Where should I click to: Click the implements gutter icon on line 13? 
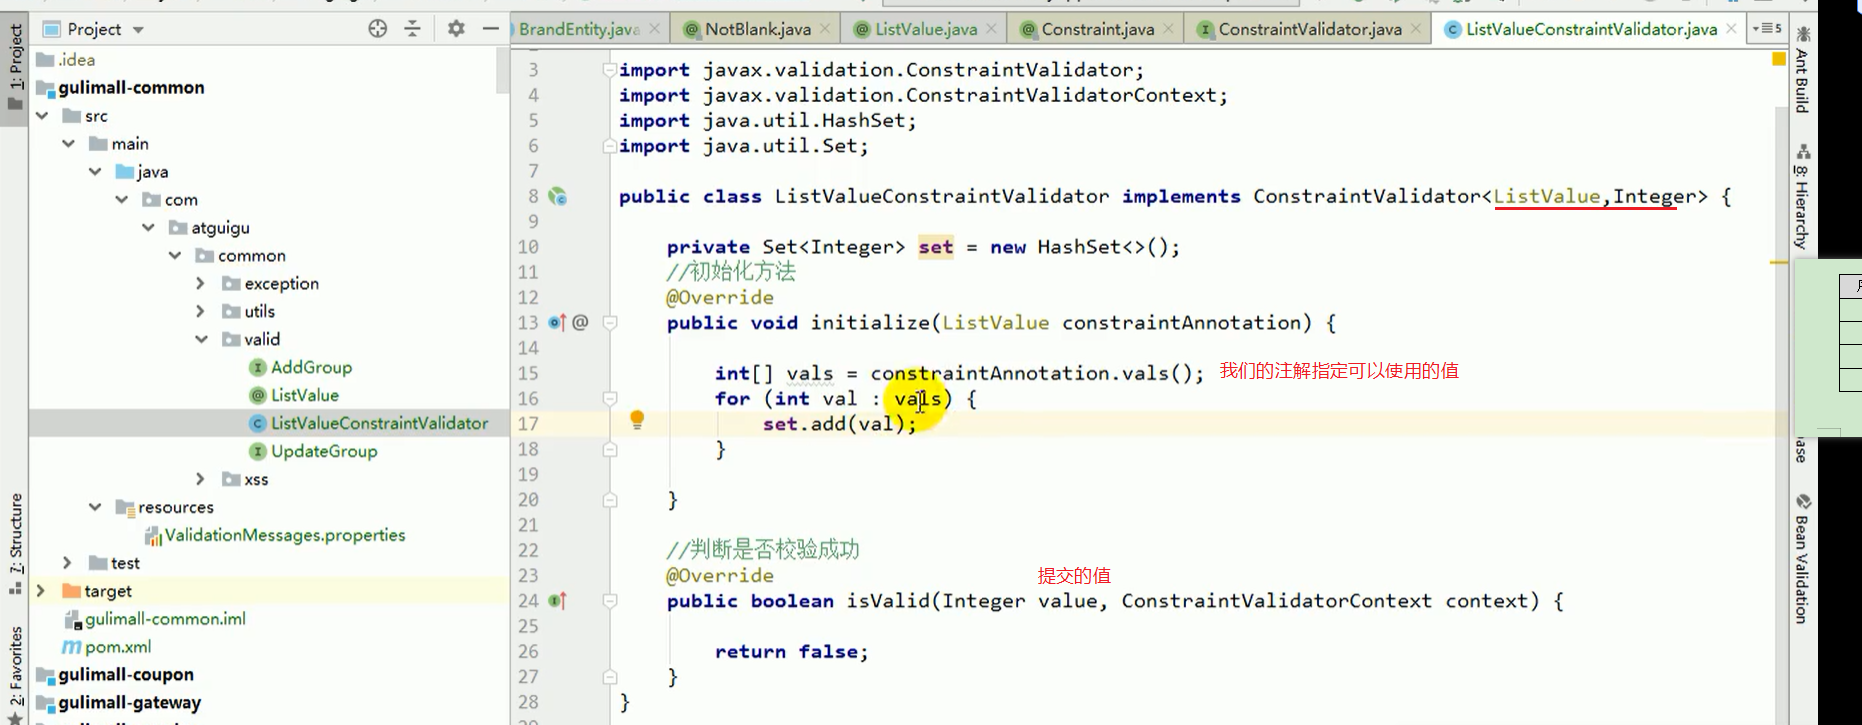557,323
